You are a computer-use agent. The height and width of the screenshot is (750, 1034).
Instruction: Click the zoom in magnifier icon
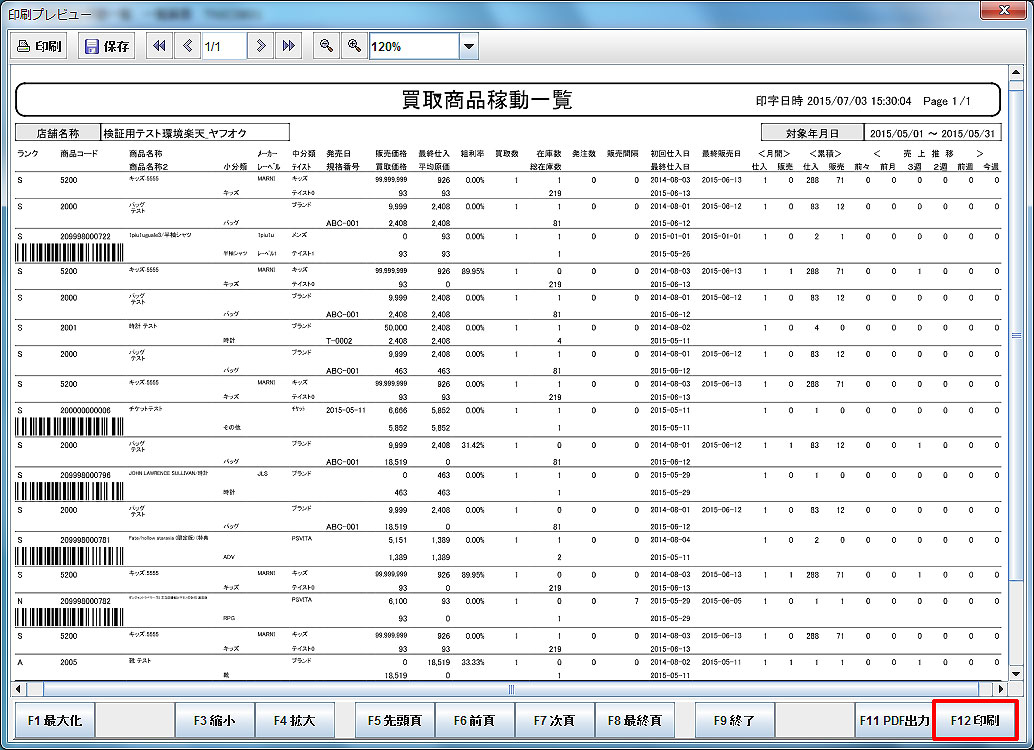(353, 46)
